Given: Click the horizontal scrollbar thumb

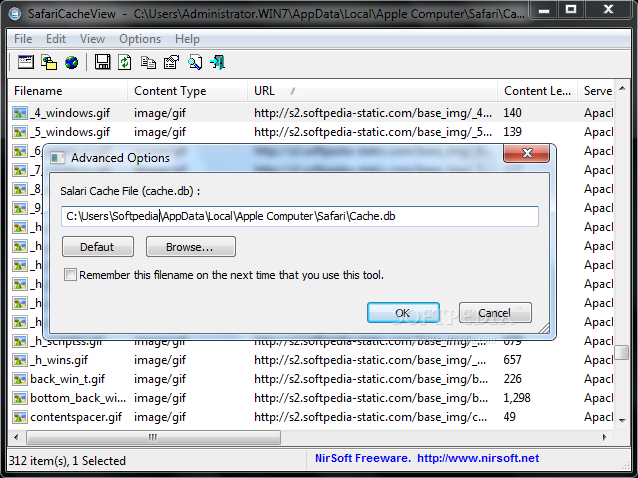Looking at the screenshot, I should click(x=153, y=437).
